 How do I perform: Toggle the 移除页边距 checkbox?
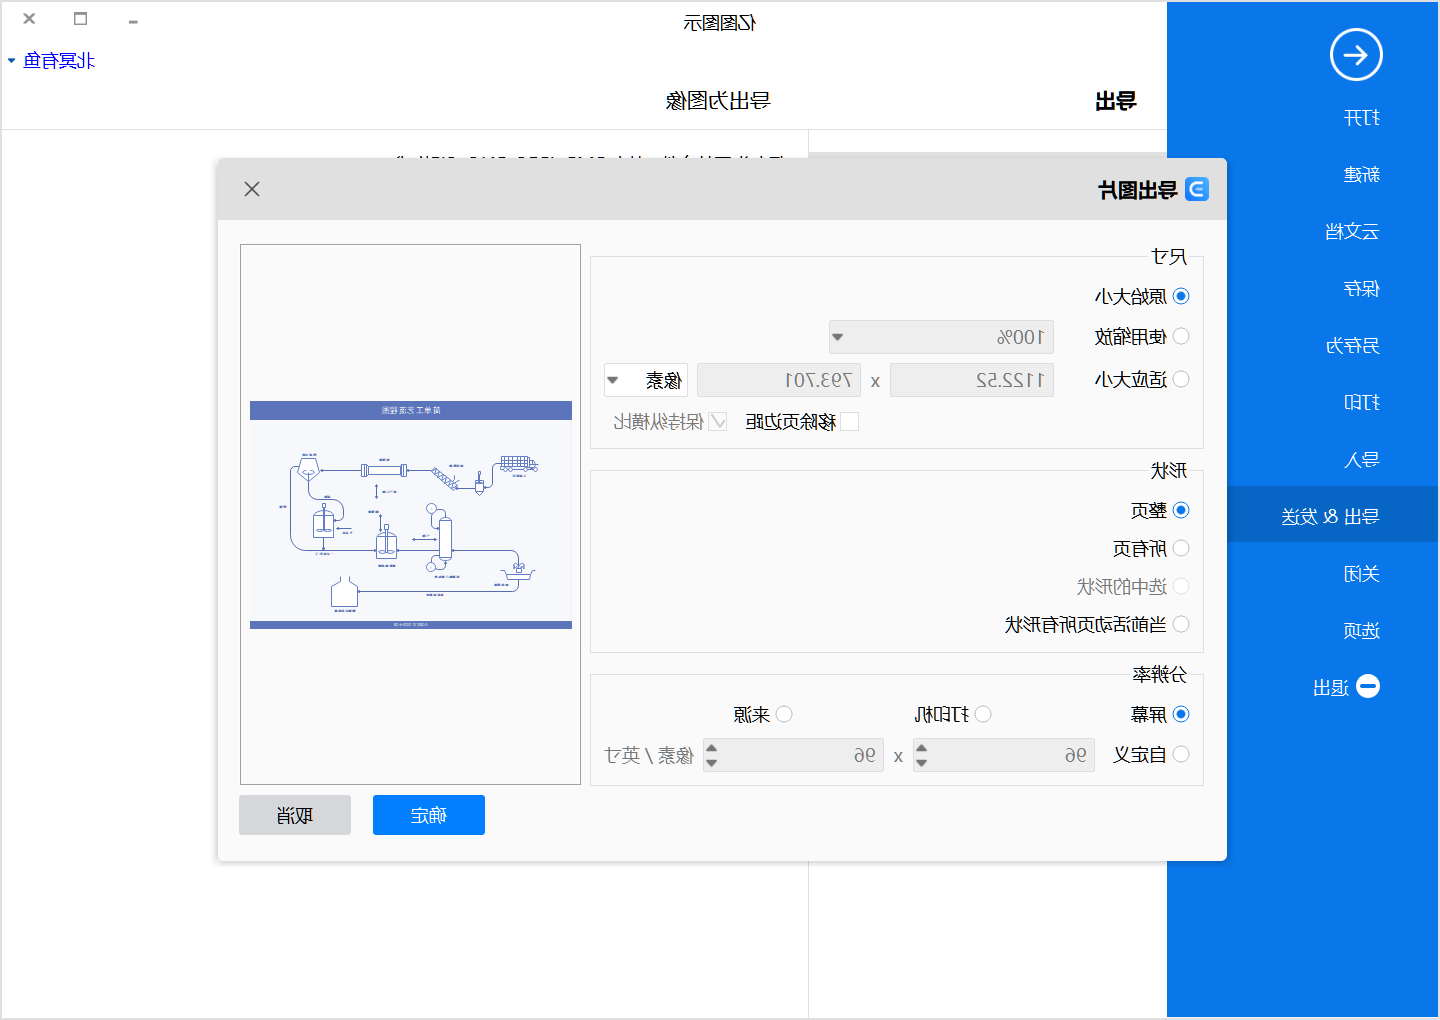pos(850,422)
